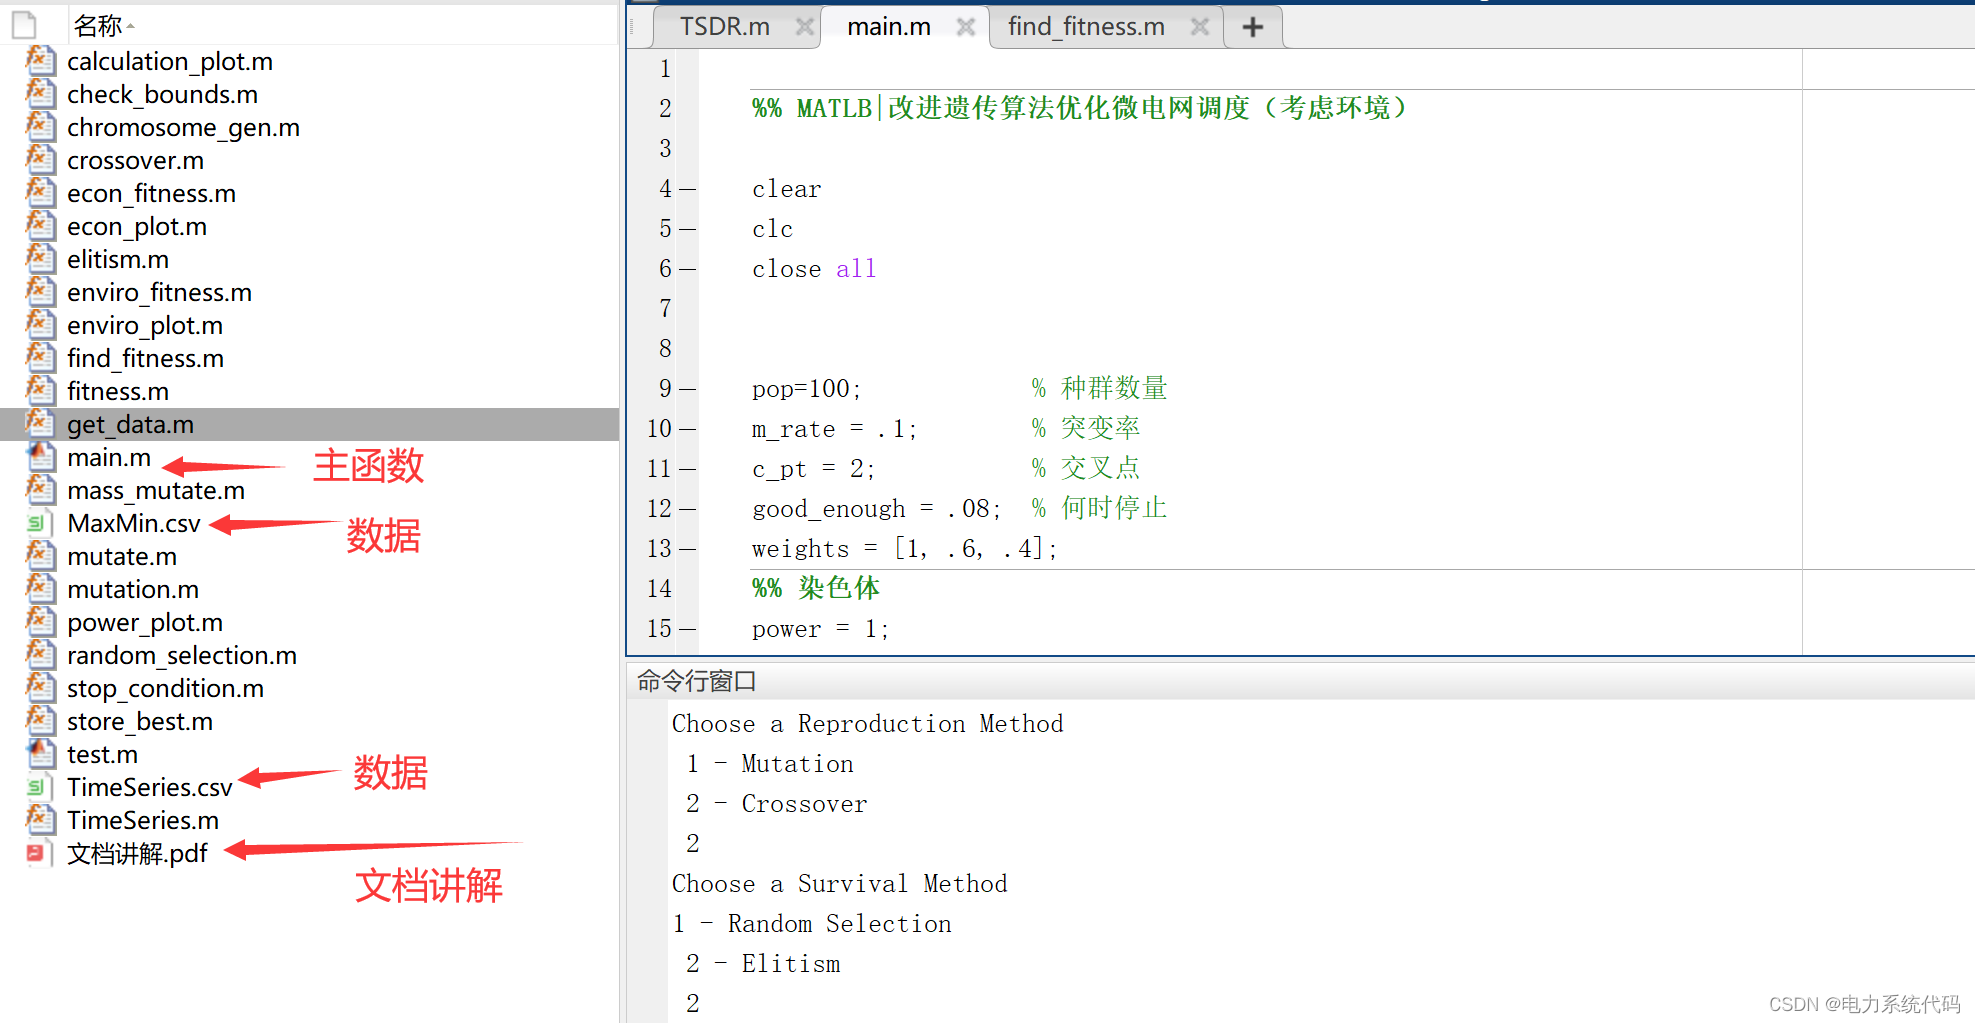Add a new editor tab with plus button

[1252, 27]
